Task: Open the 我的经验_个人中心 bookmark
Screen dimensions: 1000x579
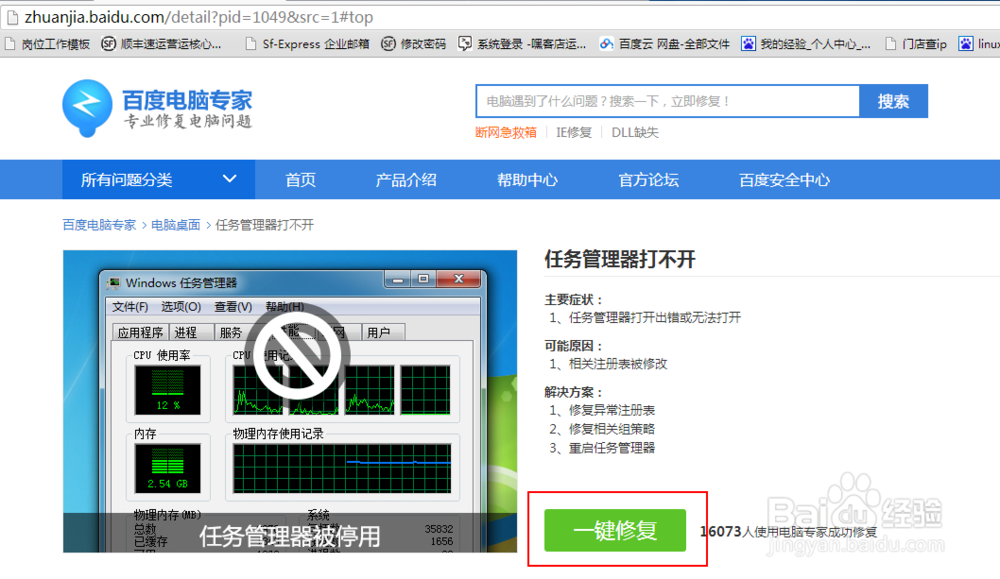Action: coord(805,44)
